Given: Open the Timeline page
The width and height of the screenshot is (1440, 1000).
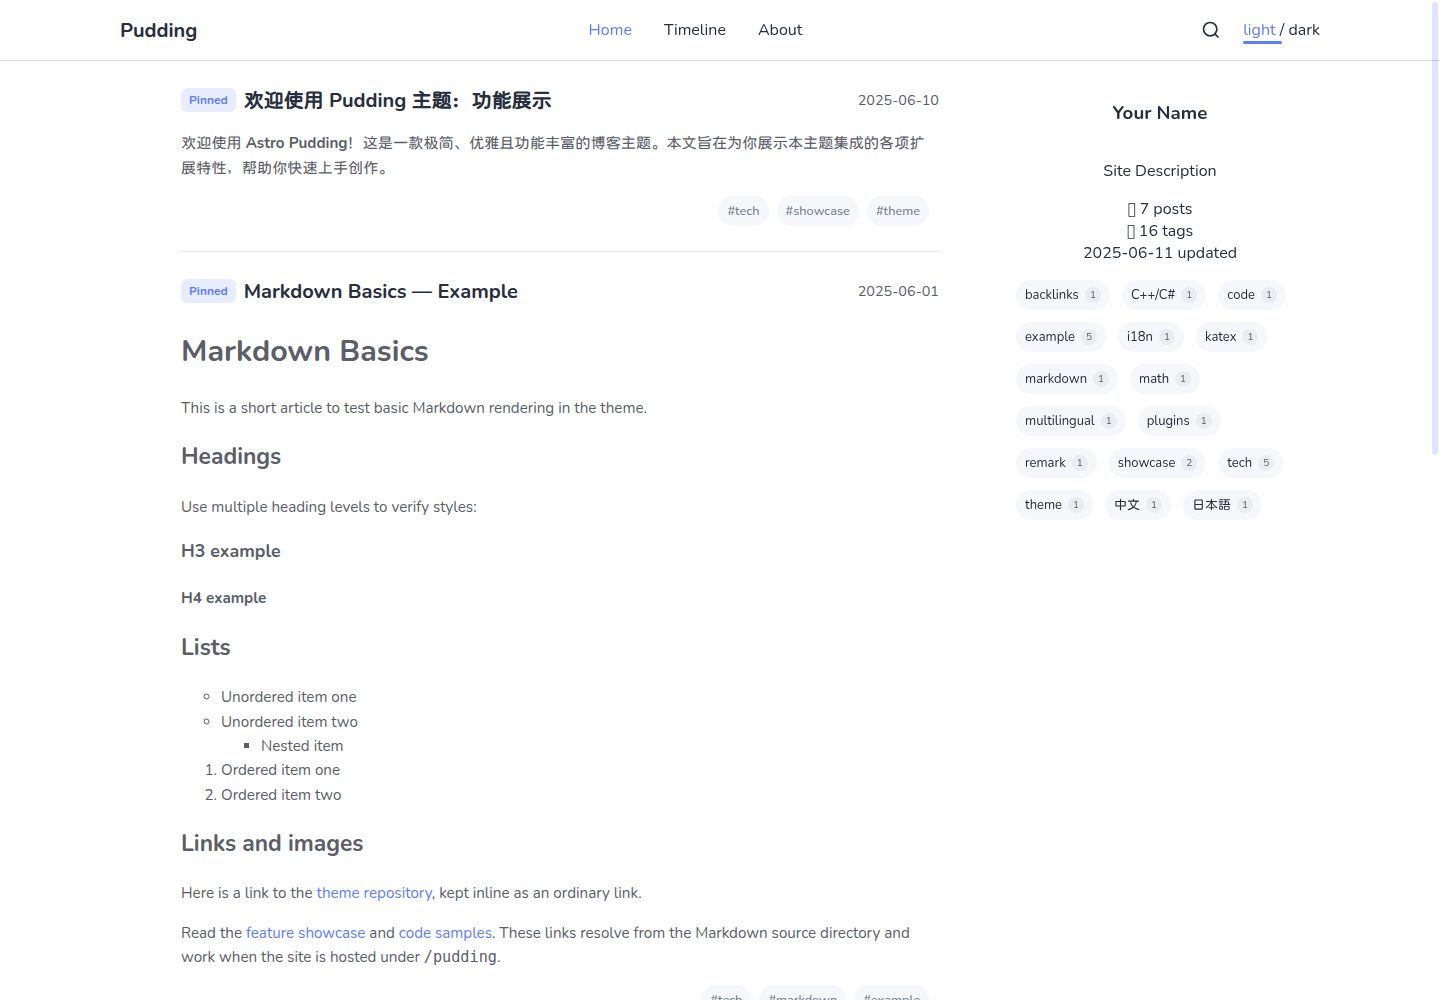Looking at the screenshot, I should [695, 30].
